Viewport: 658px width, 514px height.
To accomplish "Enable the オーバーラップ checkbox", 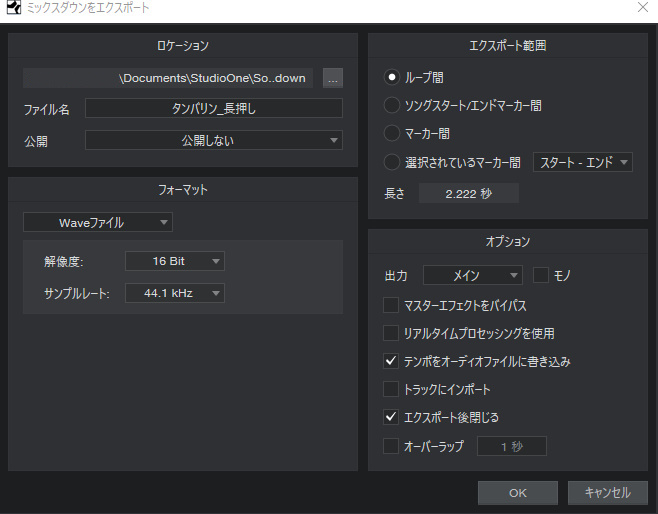I will pos(391,446).
